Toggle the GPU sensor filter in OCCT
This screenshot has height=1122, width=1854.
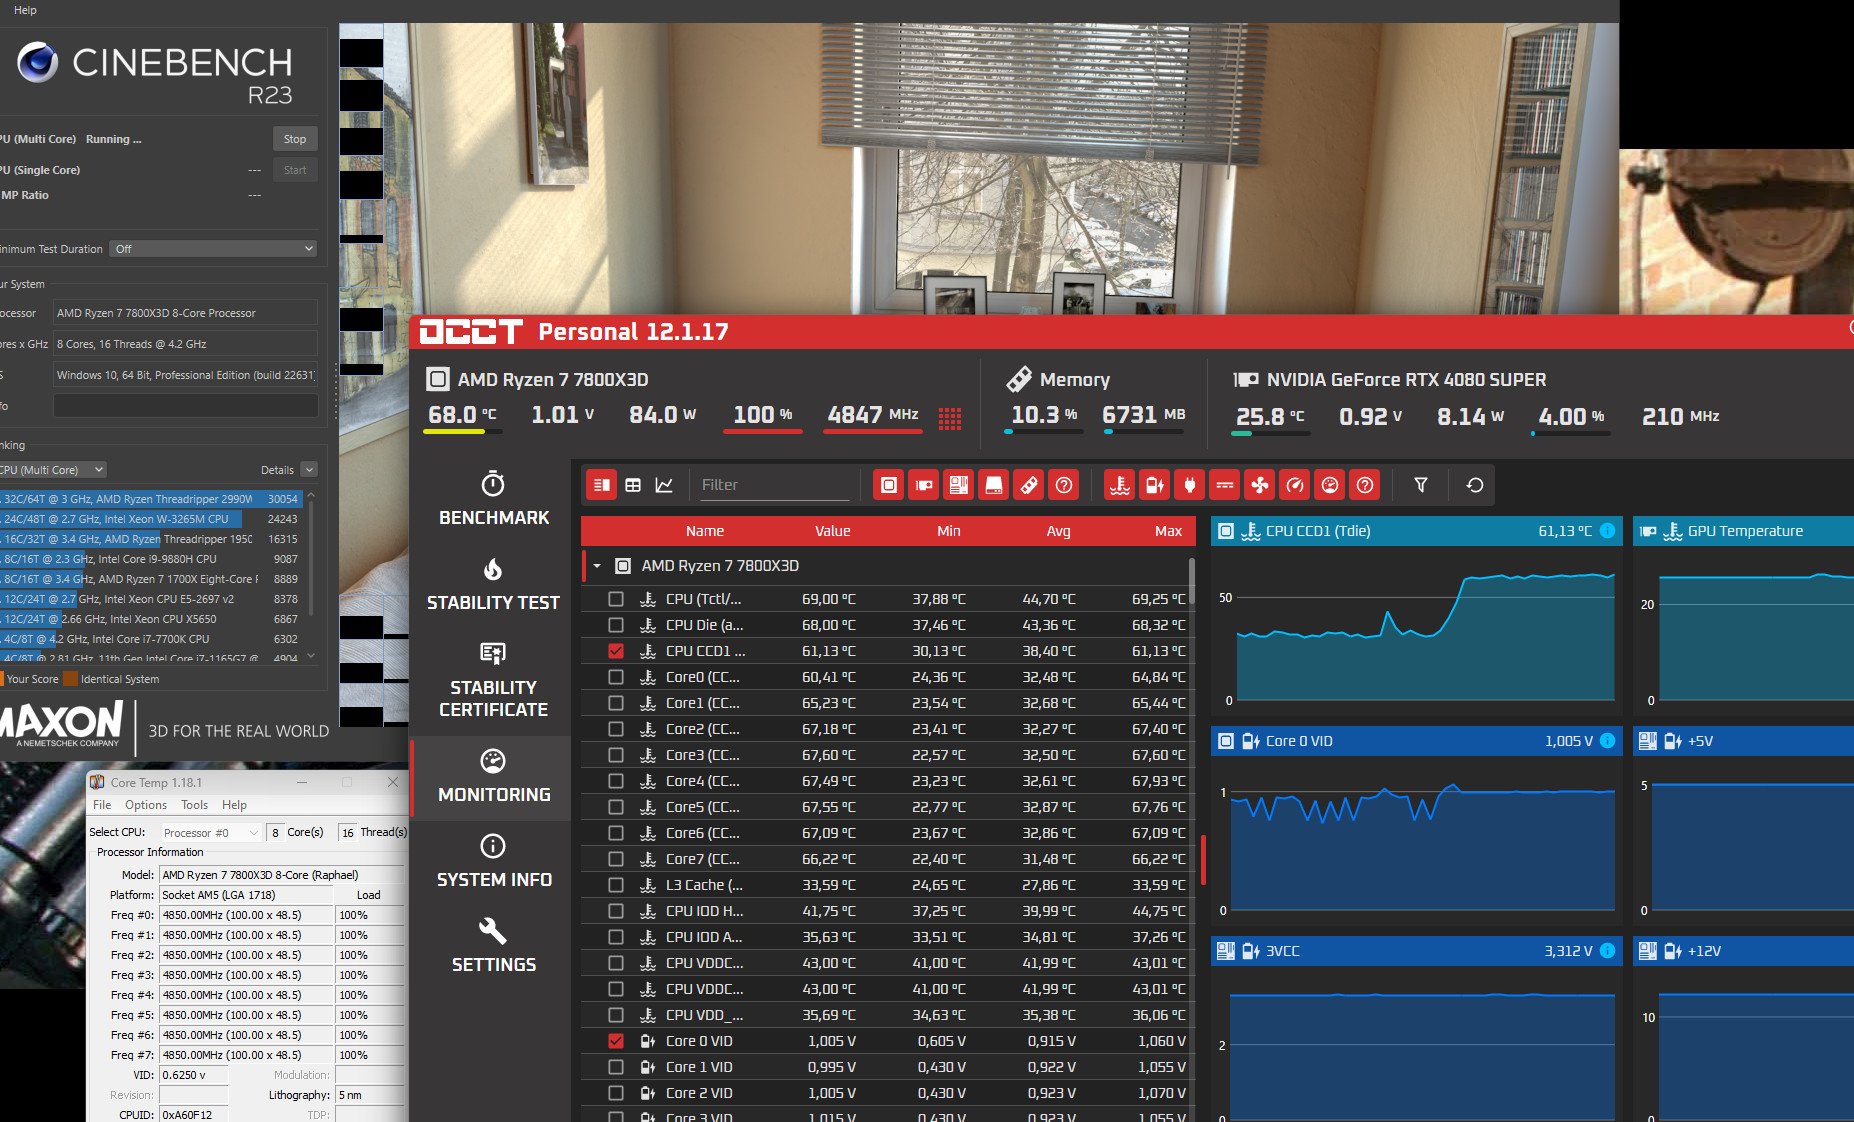pyautogui.click(x=924, y=485)
